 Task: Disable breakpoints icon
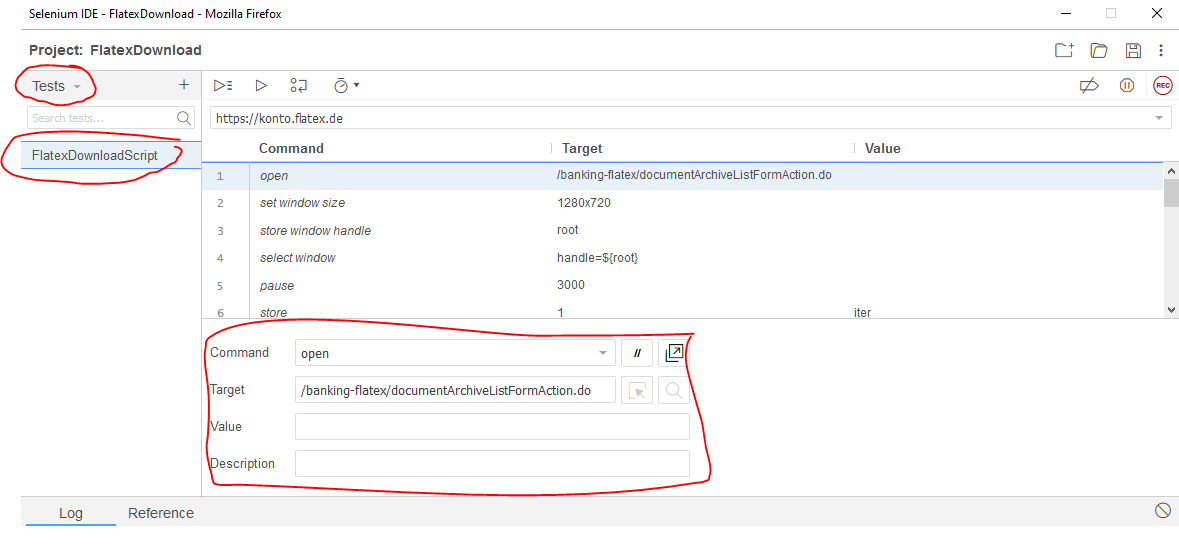[x=1089, y=86]
